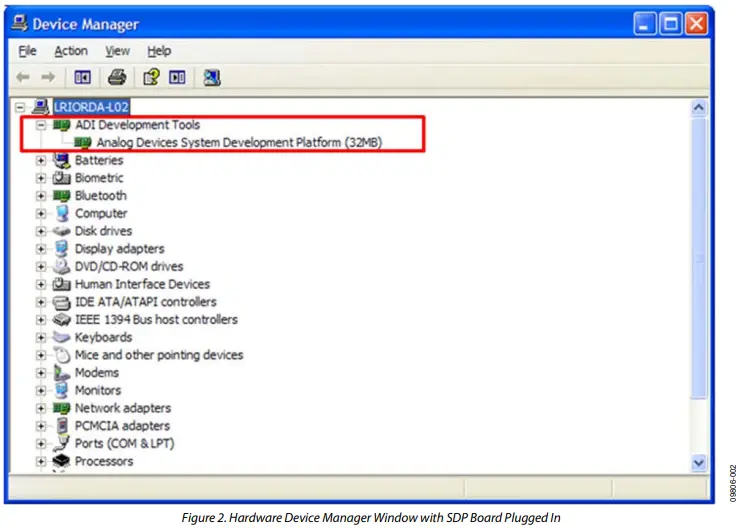Click the vertical scrollbar thumb
Viewport: 741px width, 528px height.
tap(698, 258)
